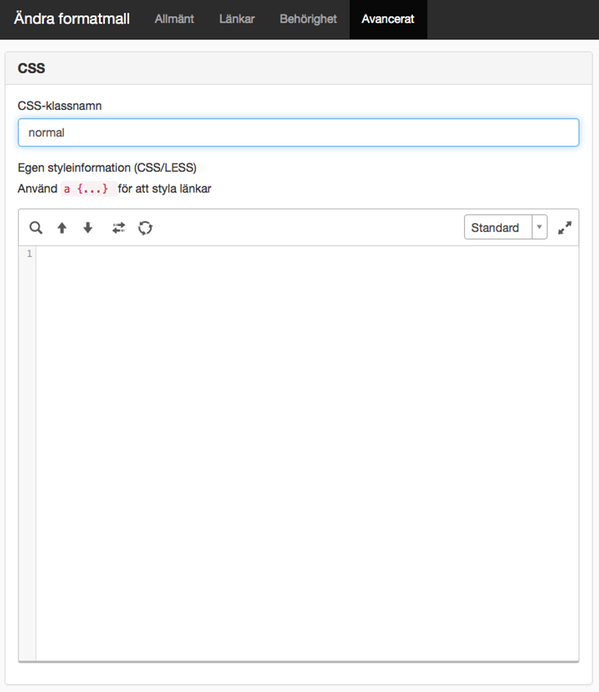
Task: Select the Avancerat tab
Action: tap(388, 19)
